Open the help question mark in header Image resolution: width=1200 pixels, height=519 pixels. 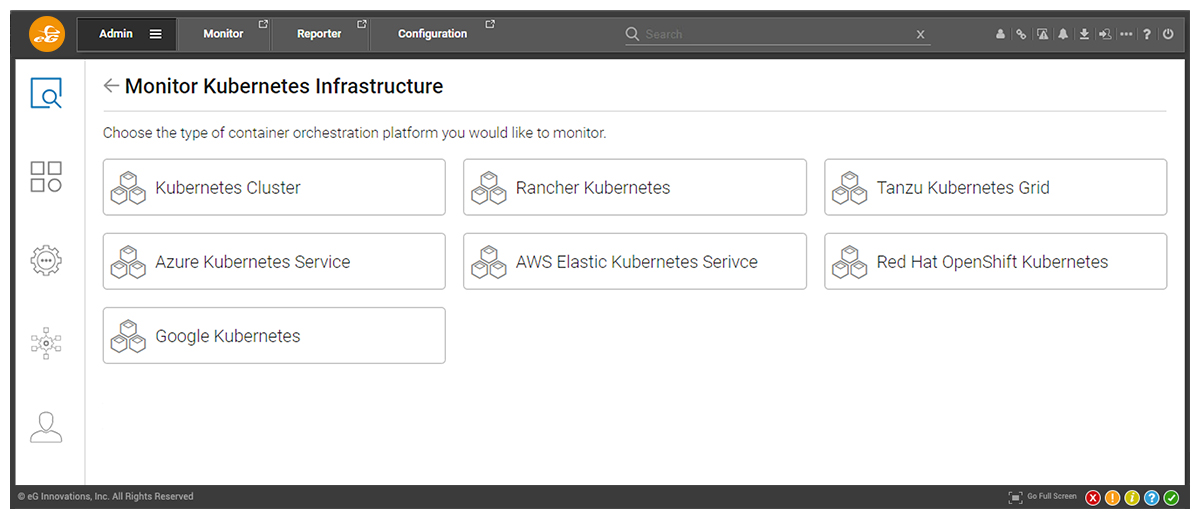[1147, 34]
